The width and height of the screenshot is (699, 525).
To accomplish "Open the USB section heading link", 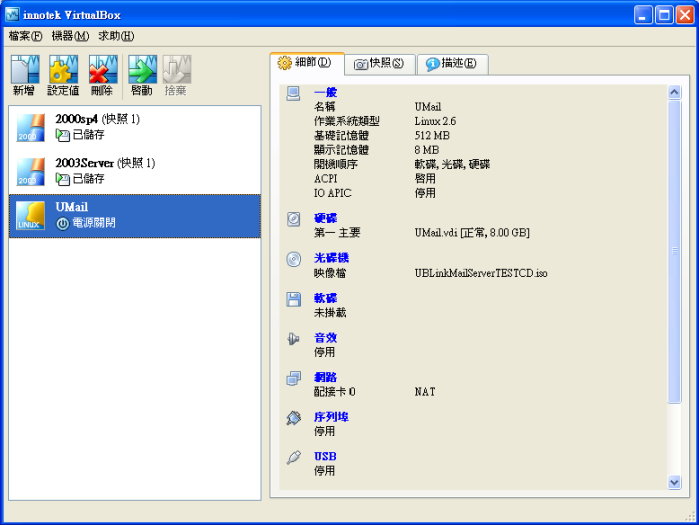I will [x=325, y=457].
